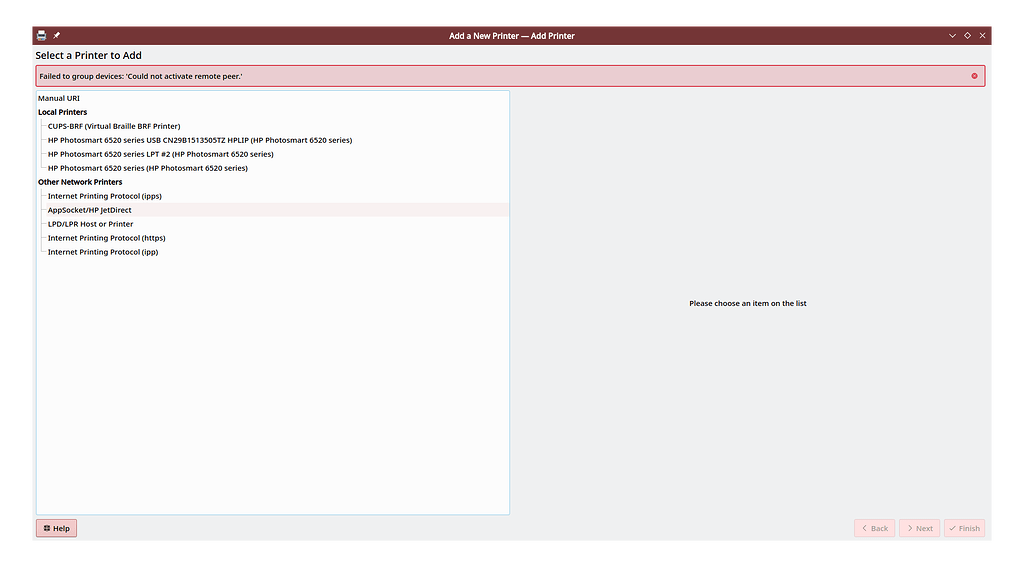Screen dimensions: 1024x579
Task: Select the HP Photosmart 6520 LPT #2 printer
Action: tap(160, 154)
